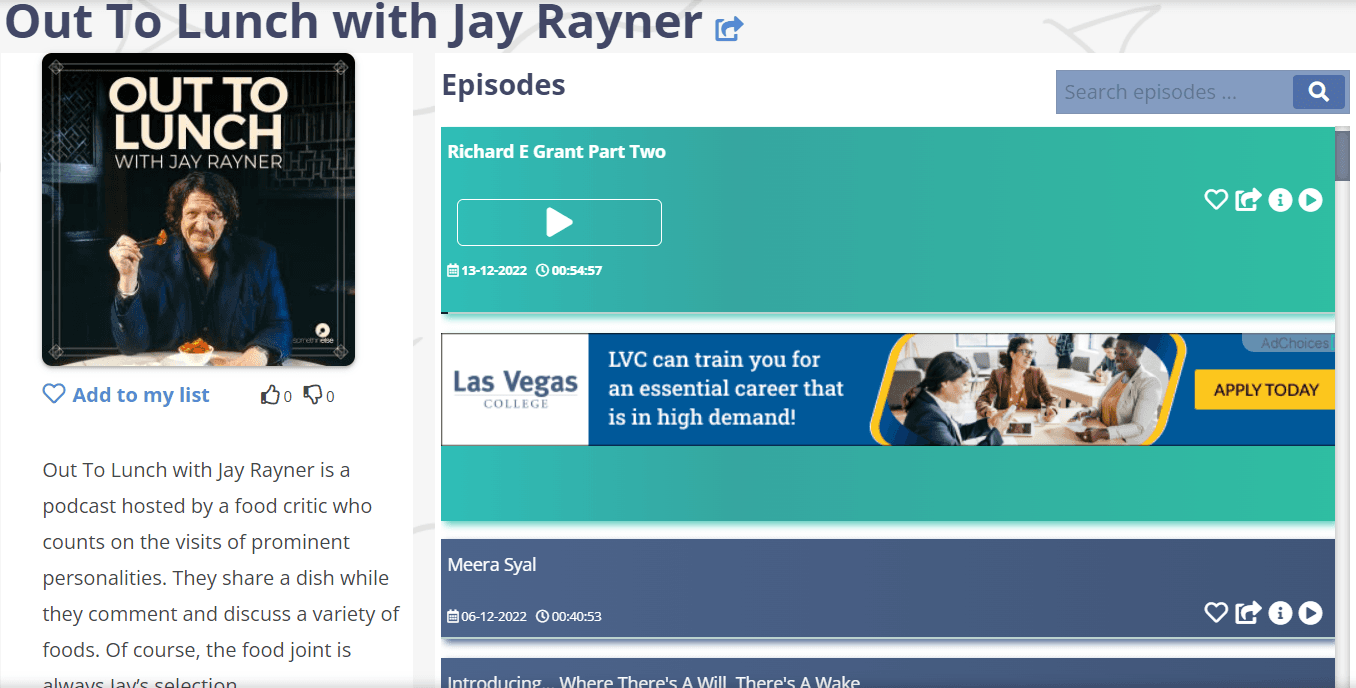Open the Meera Syal episode title
The image size is (1356, 688).
point(492,565)
